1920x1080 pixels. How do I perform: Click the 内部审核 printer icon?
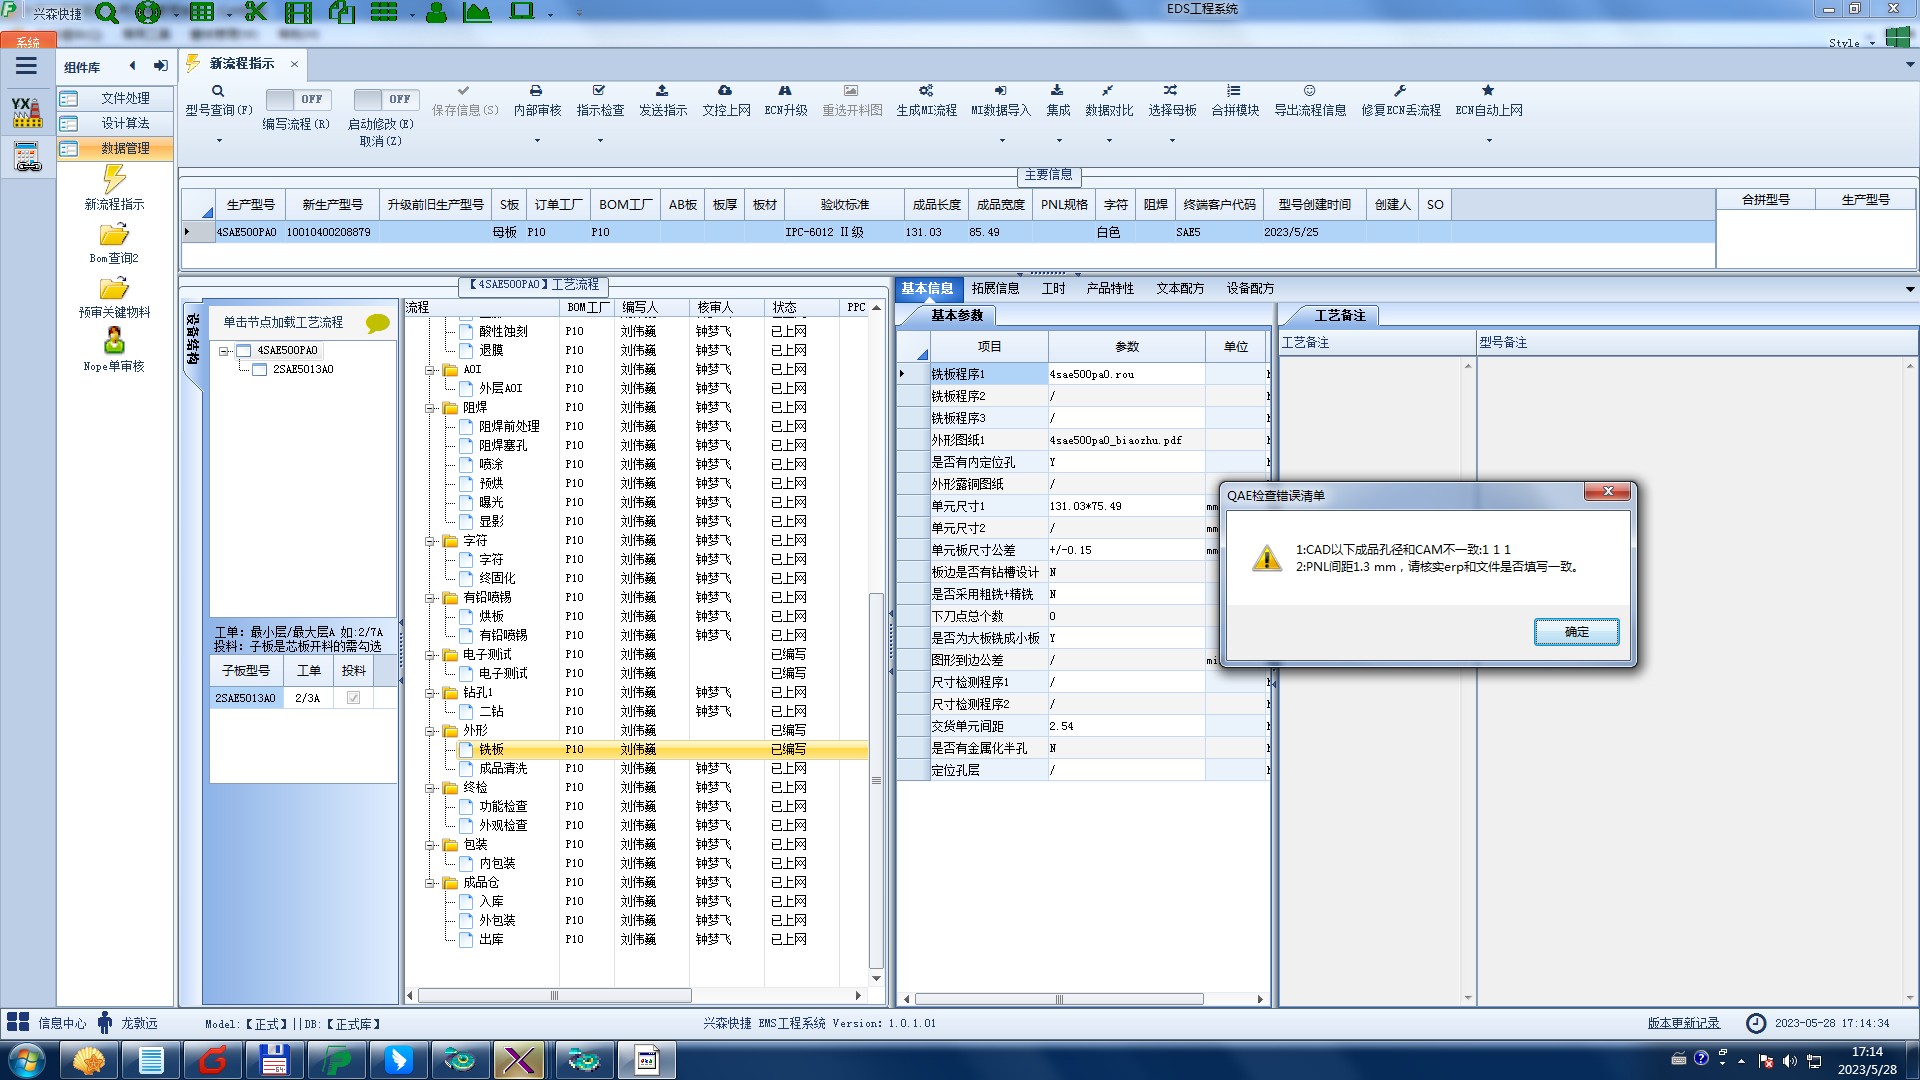point(536,91)
